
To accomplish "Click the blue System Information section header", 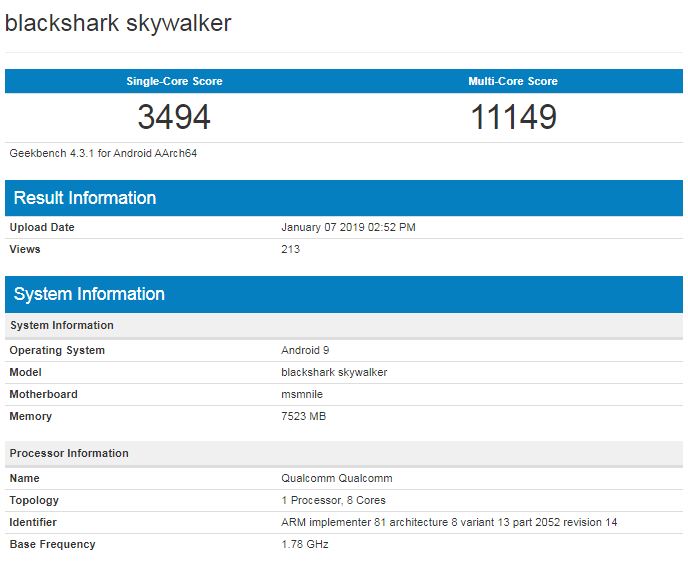I will [89, 294].
